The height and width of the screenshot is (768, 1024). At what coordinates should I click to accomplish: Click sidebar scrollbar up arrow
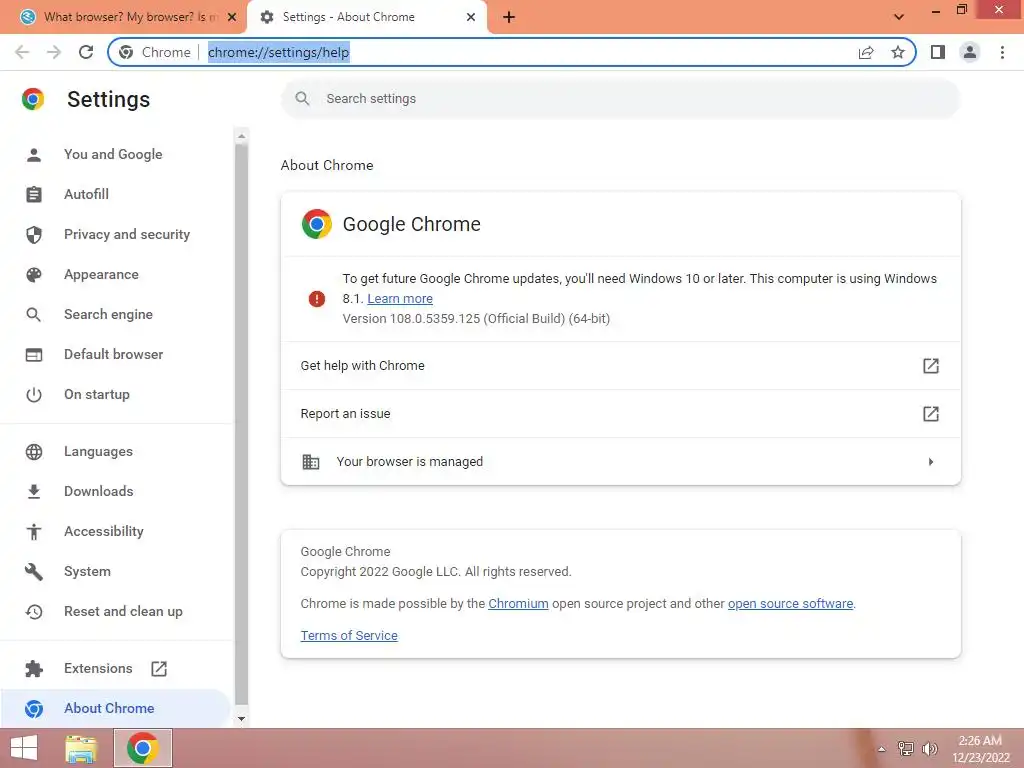tap(241, 136)
